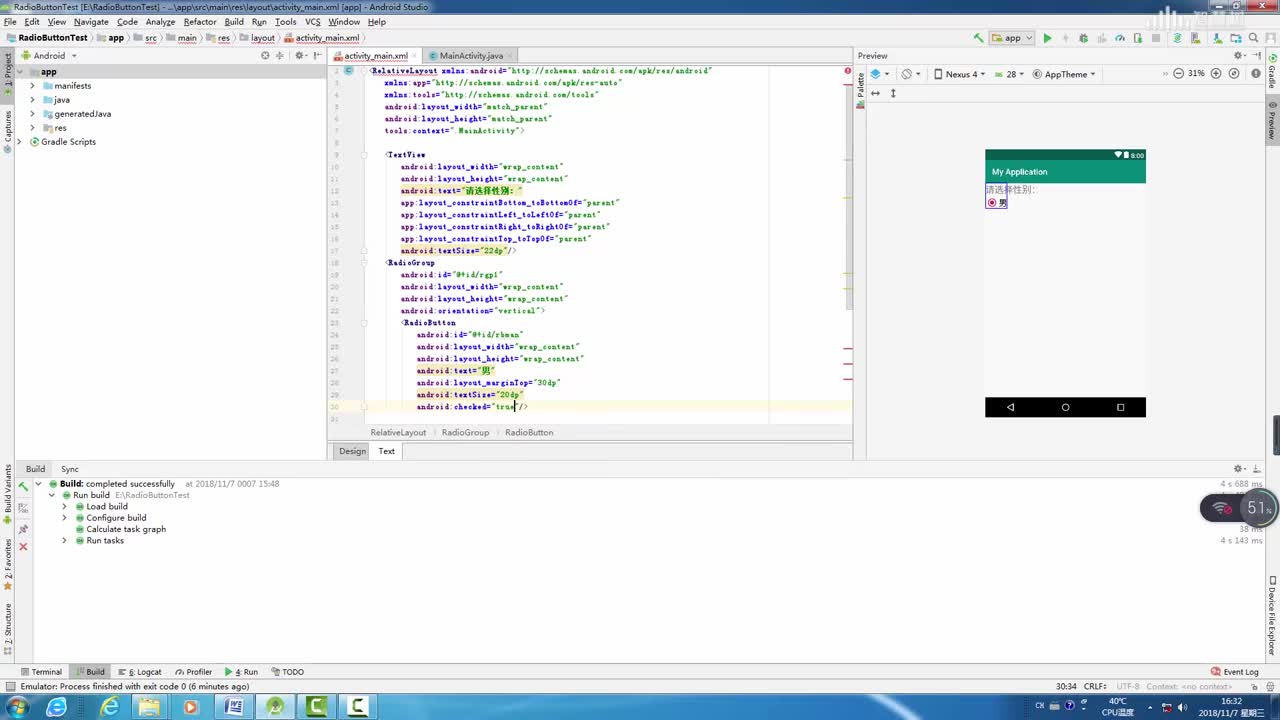The height and width of the screenshot is (720, 1280).
Task: Click zoom to fit screen icon in Preview
Action: click(1234, 73)
